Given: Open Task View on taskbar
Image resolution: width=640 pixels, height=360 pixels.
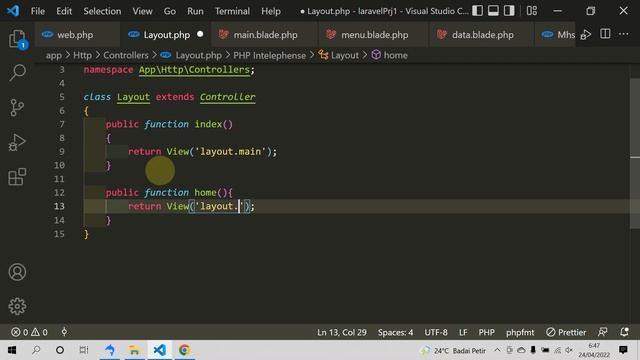Looking at the screenshot, I should point(84,350).
